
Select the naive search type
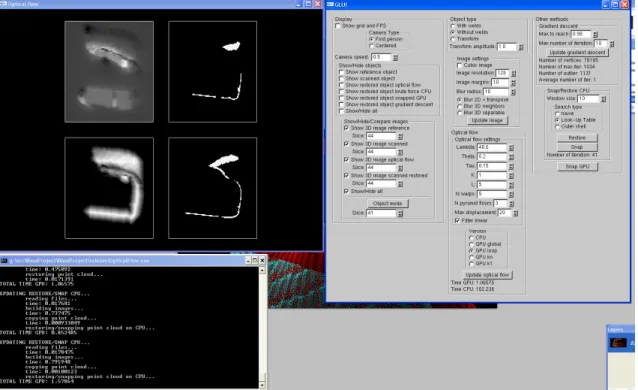557,114
